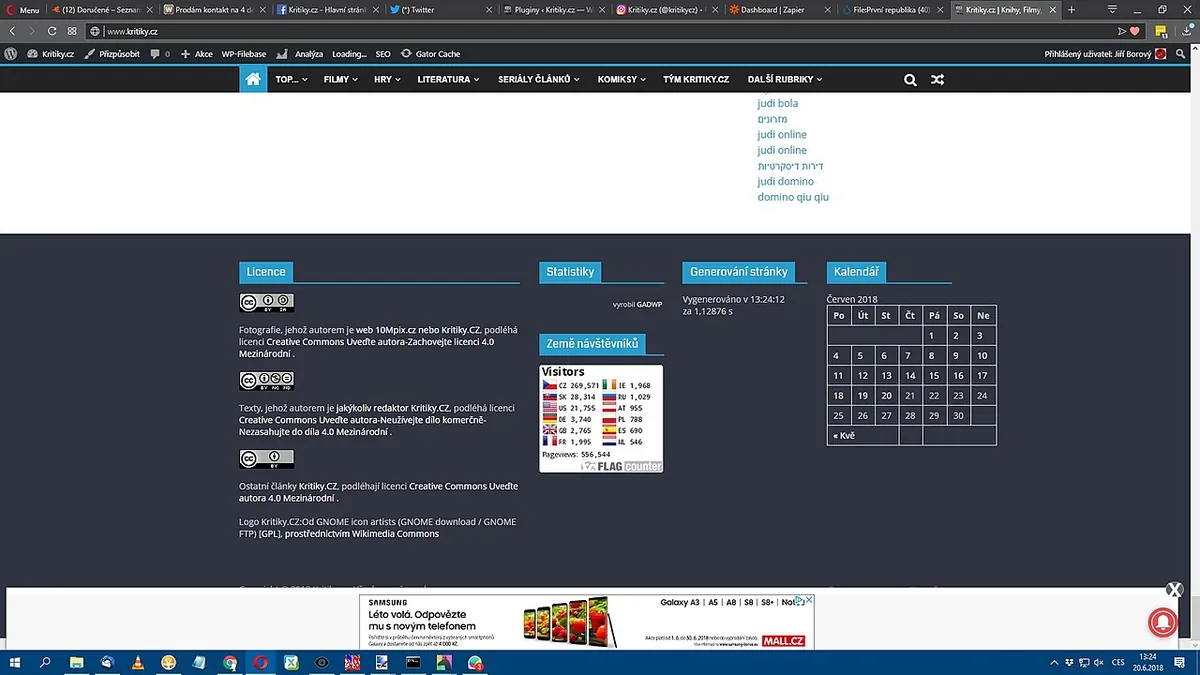1200x675 pixels.
Task: Open Gator Cache in the admin bar
Action: (431, 54)
